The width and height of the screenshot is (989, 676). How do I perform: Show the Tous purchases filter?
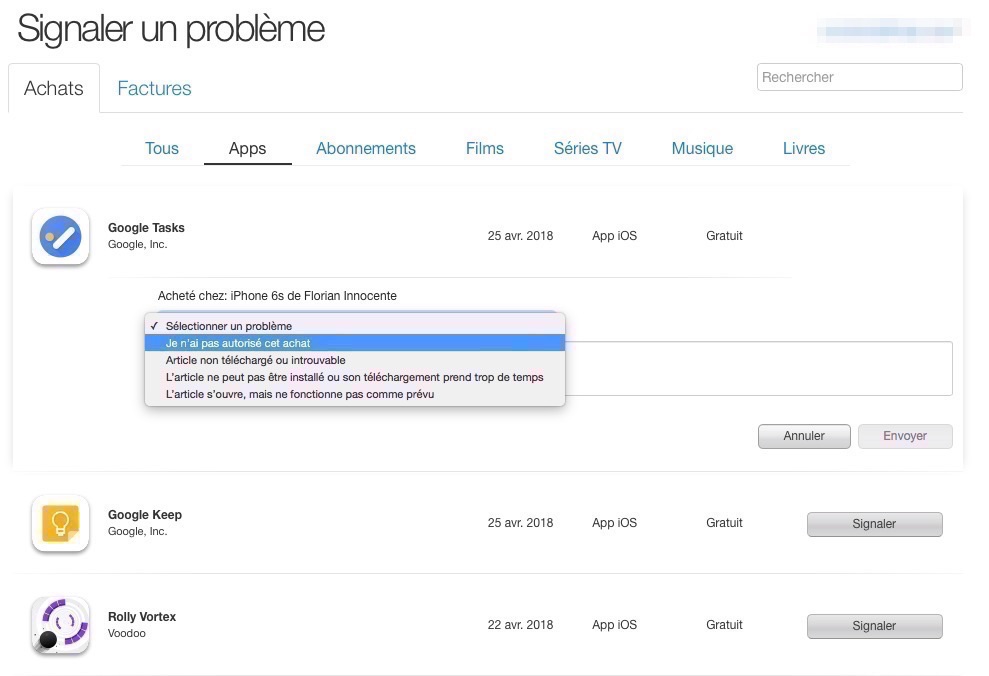[162, 148]
